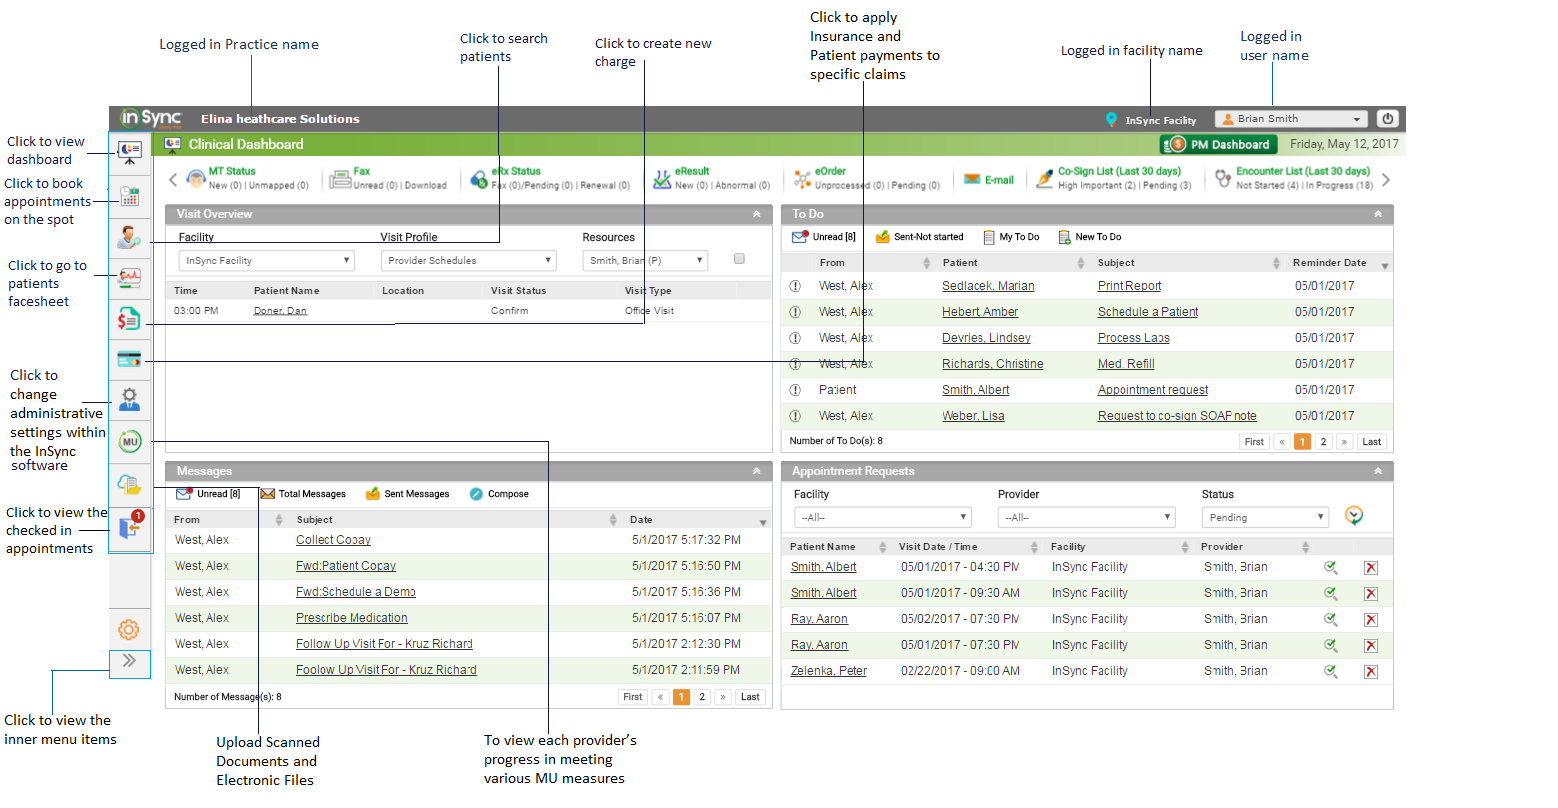Screen dimensions: 1558x808
Task: Refresh appointment requests clock icon
Action: tap(1353, 516)
